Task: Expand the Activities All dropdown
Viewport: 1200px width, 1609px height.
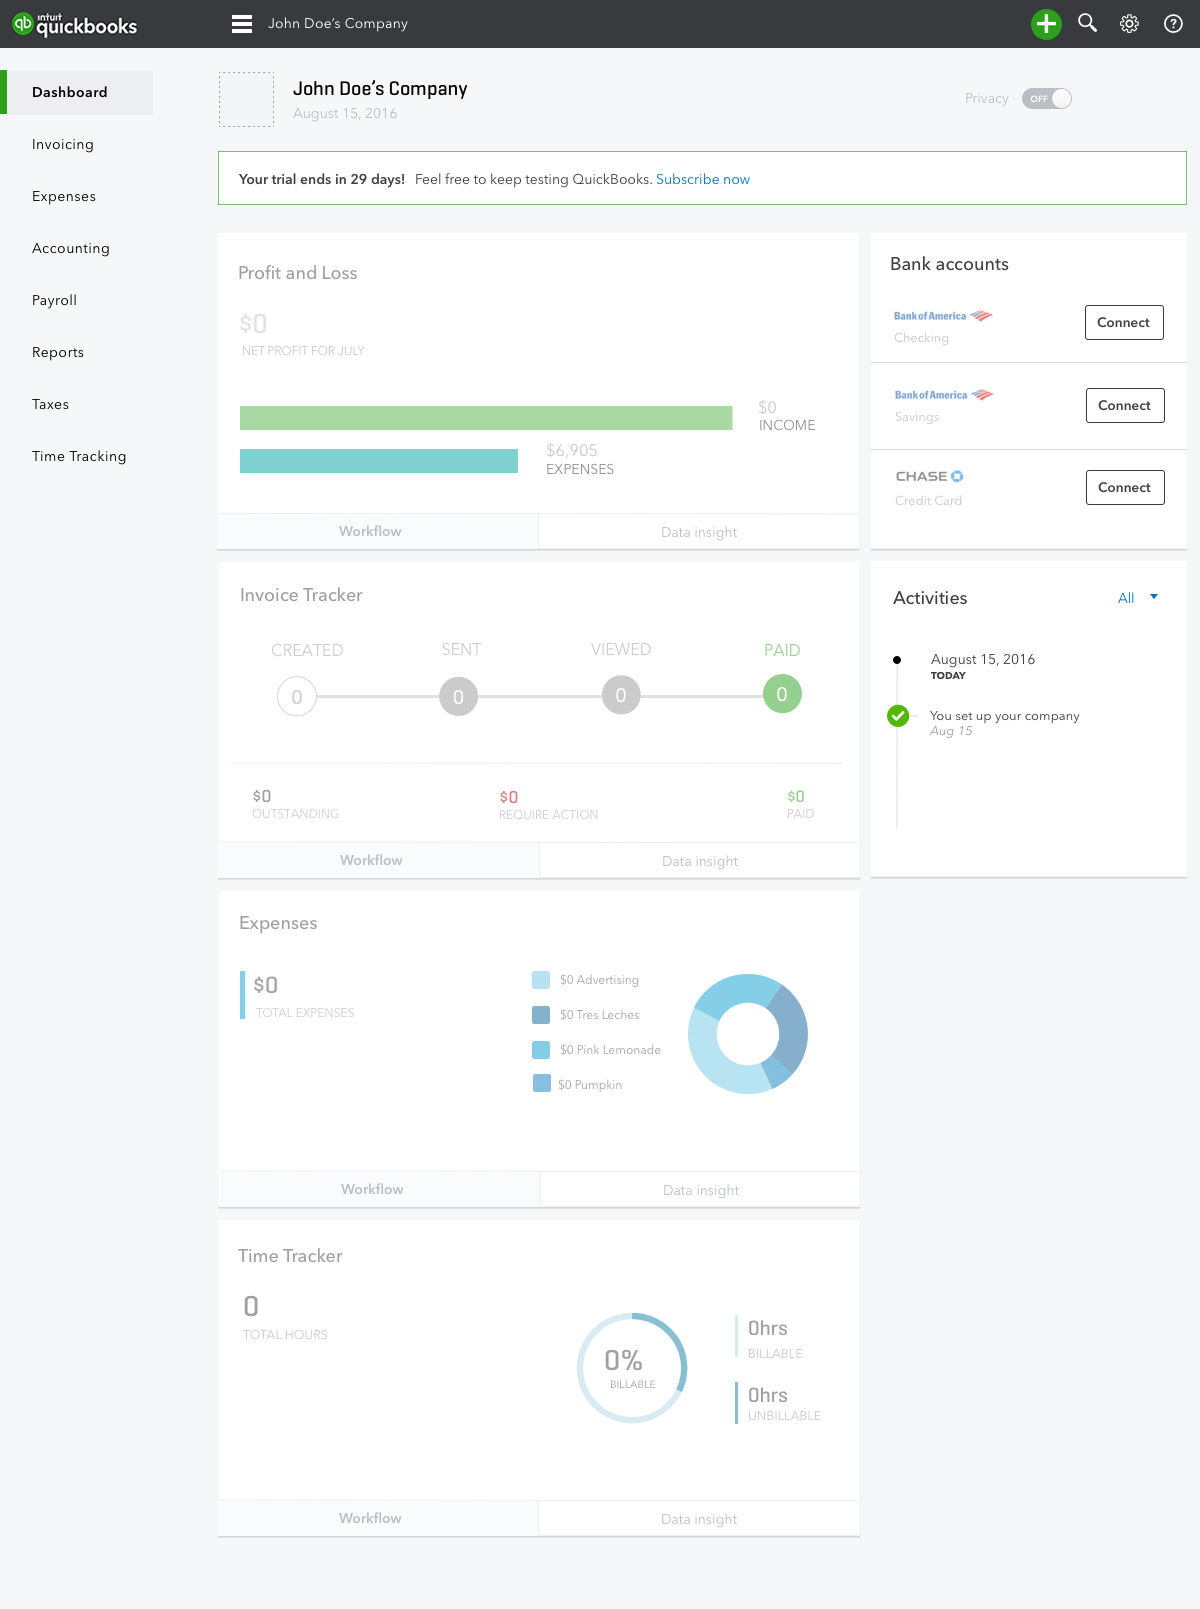Action: pyautogui.click(x=1138, y=598)
